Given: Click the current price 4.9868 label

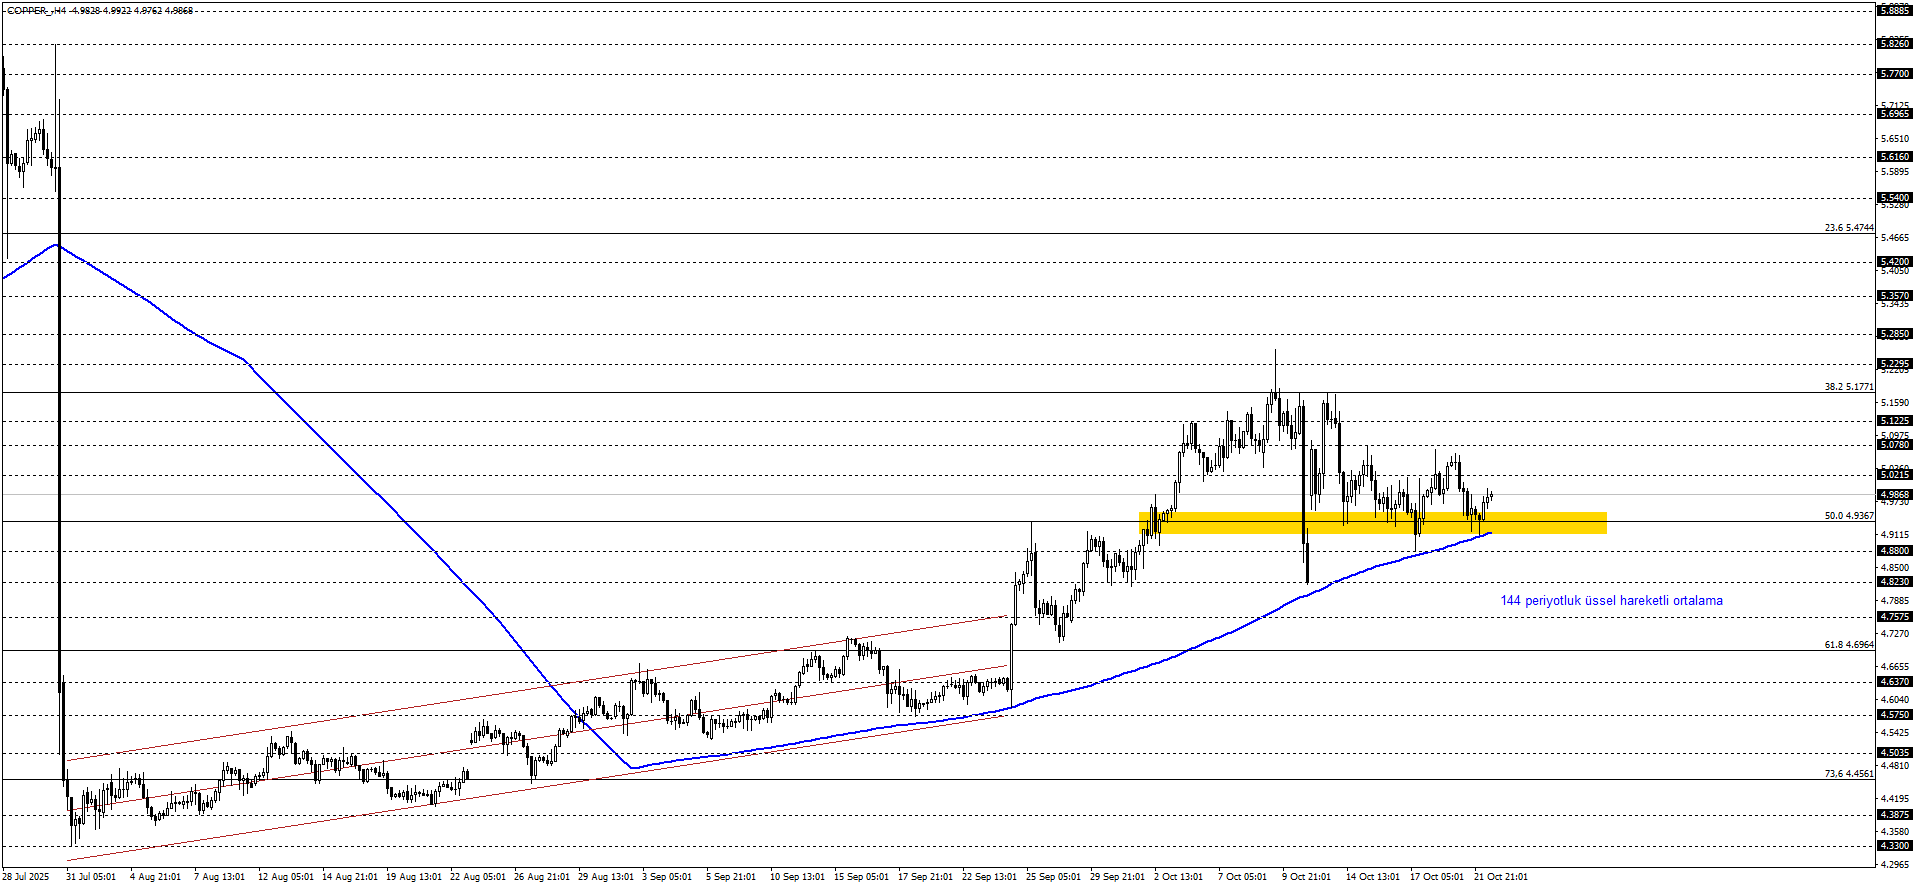Looking at the screenshot, I should click(1895, 495).
